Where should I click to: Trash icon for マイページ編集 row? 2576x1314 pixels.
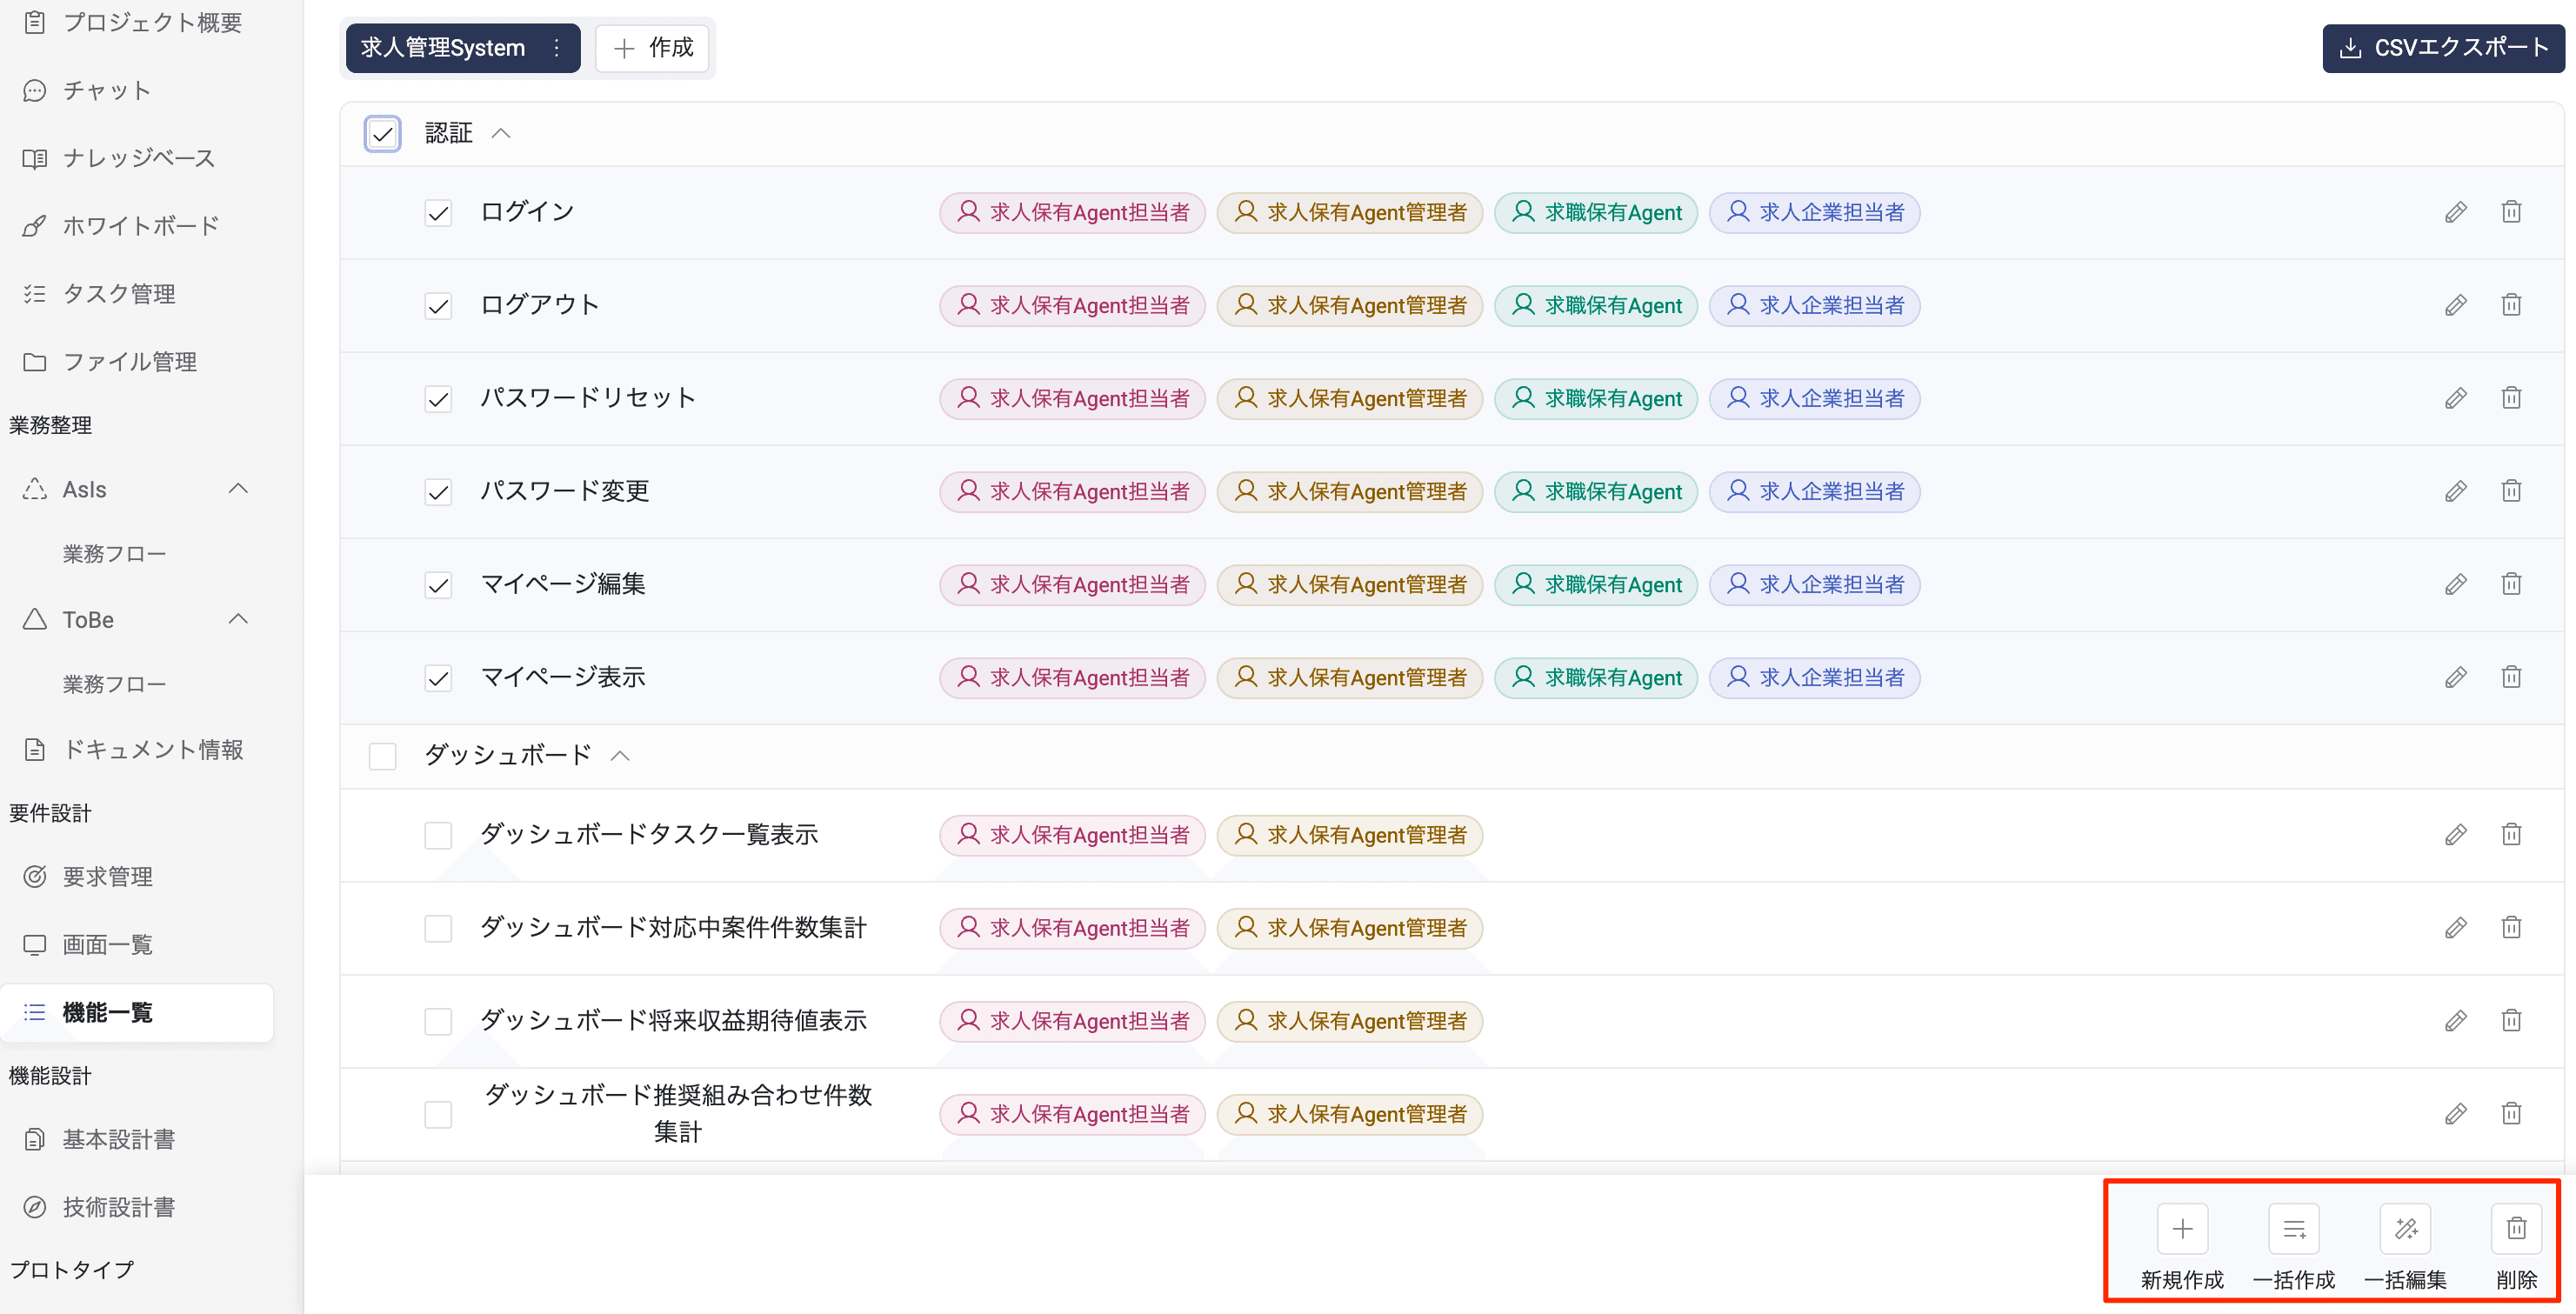[x=2511, y=584]
